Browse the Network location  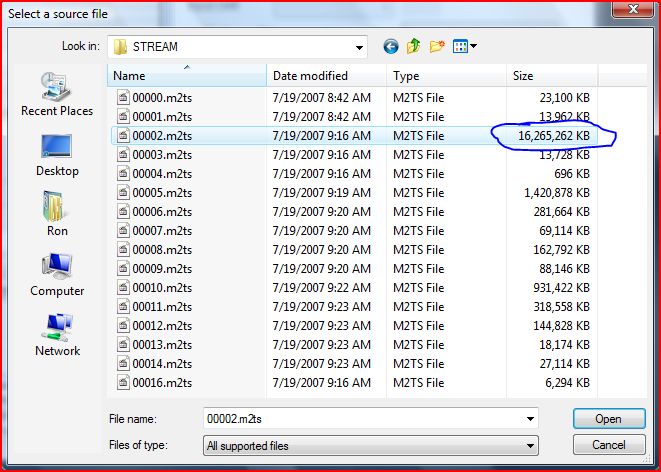pos(57,333)
